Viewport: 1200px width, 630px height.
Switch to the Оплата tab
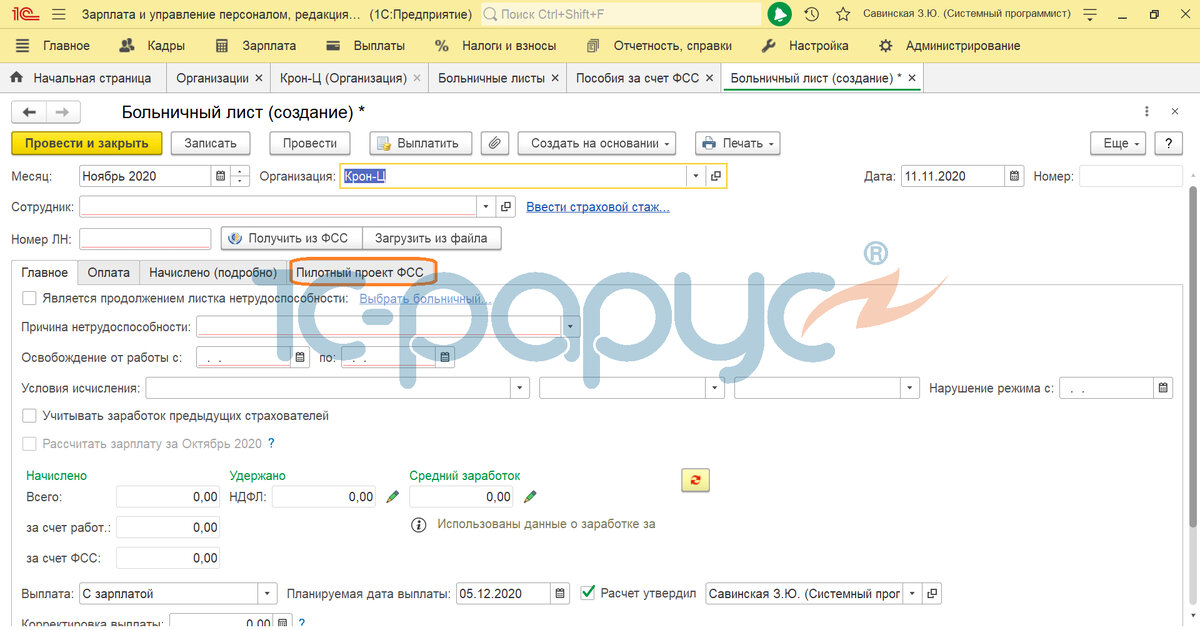tap(108, 272)
